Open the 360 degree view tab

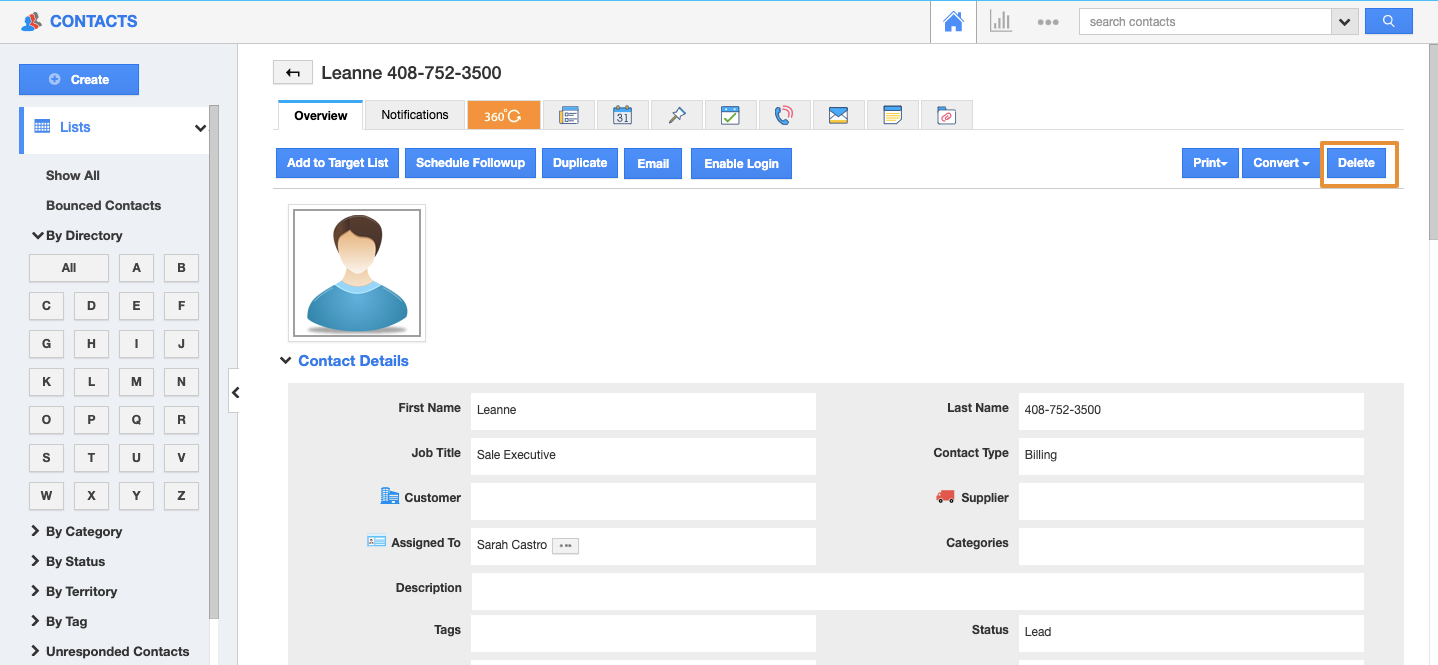503,115
